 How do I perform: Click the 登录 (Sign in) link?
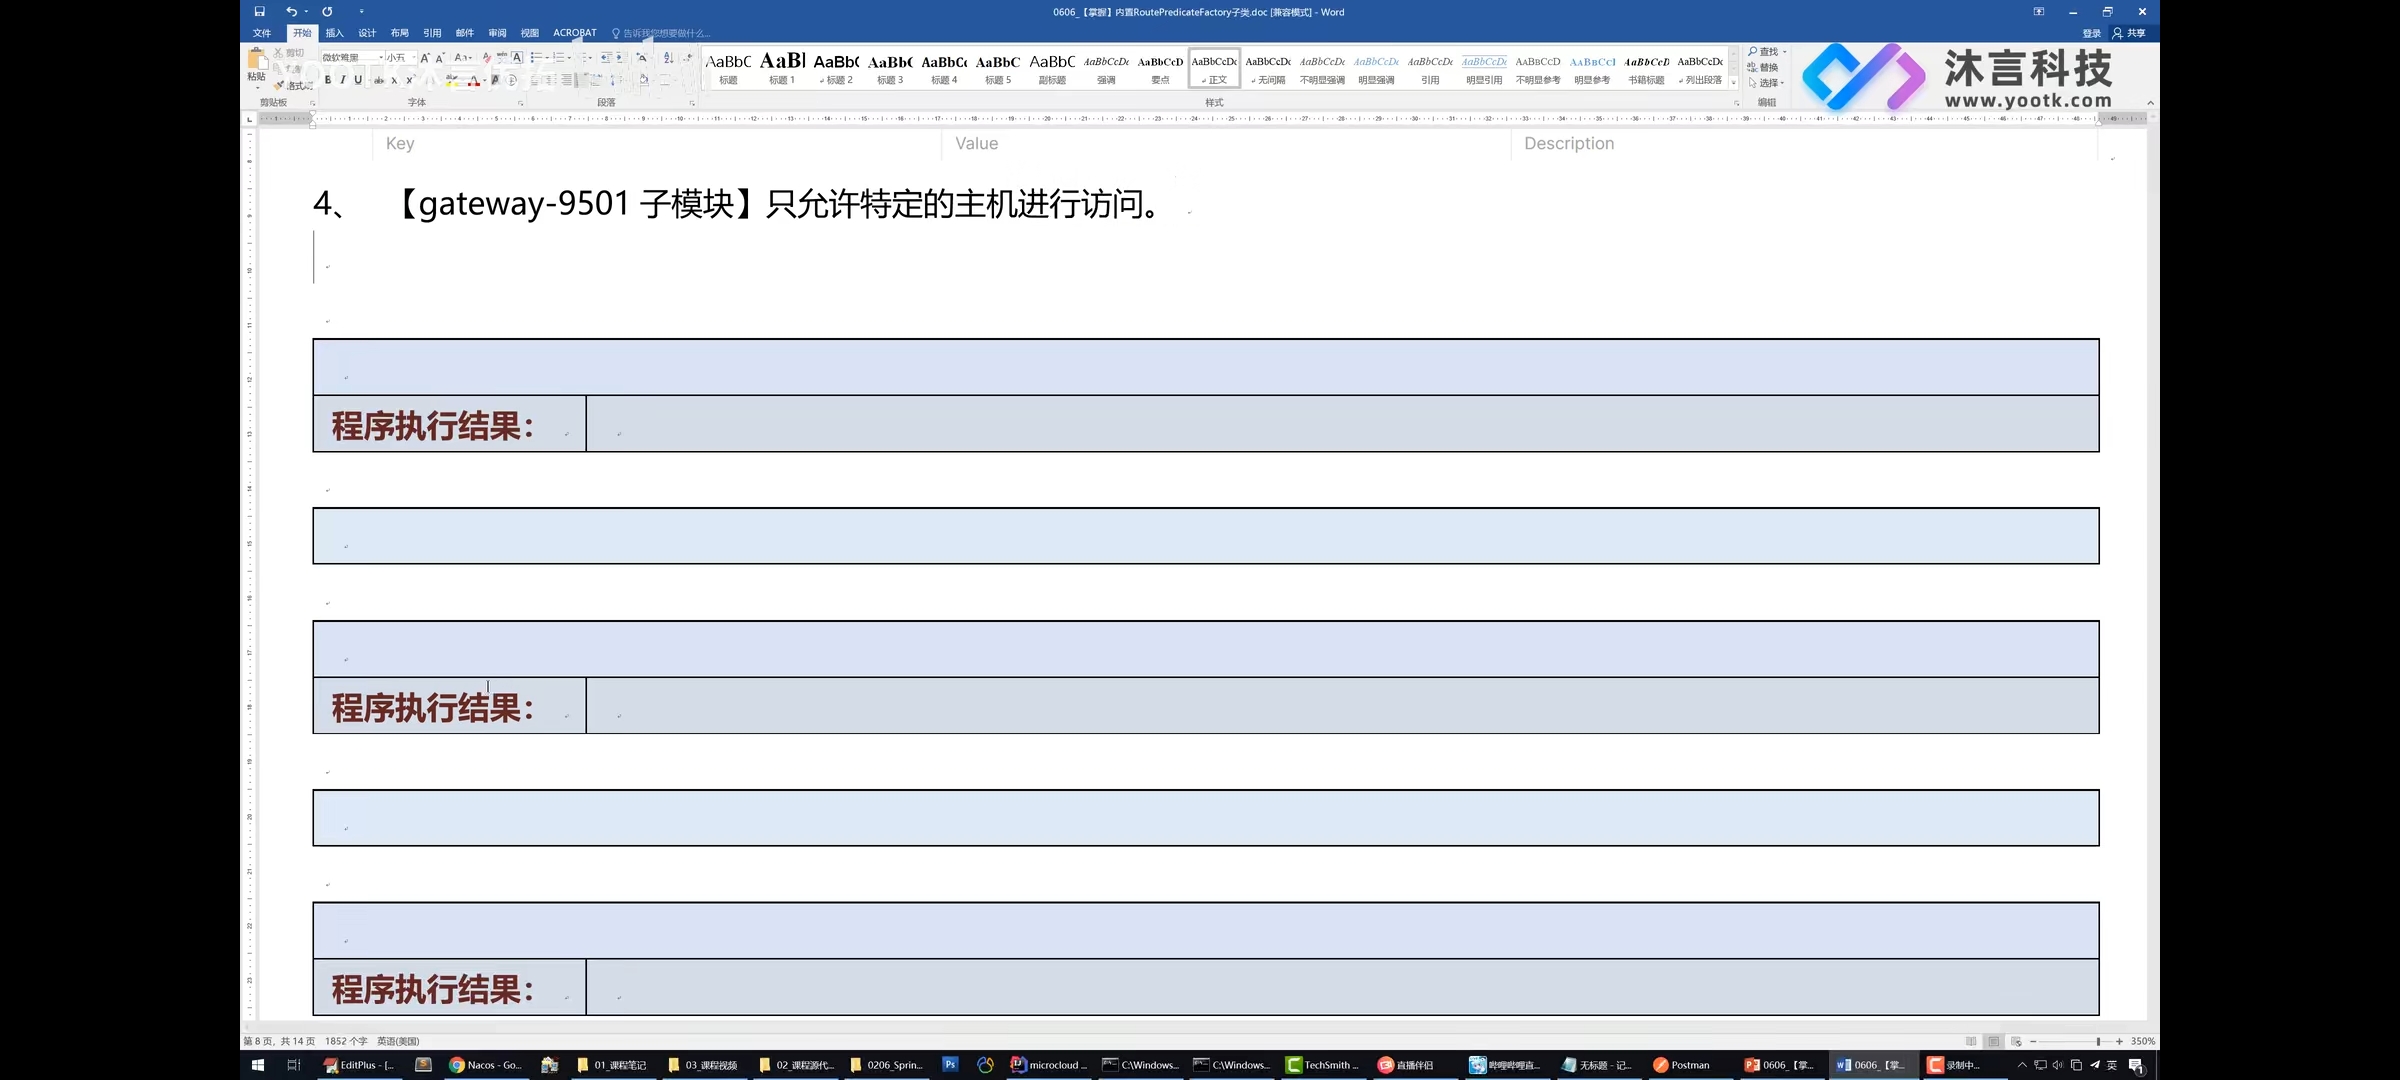click(2091, 33)
